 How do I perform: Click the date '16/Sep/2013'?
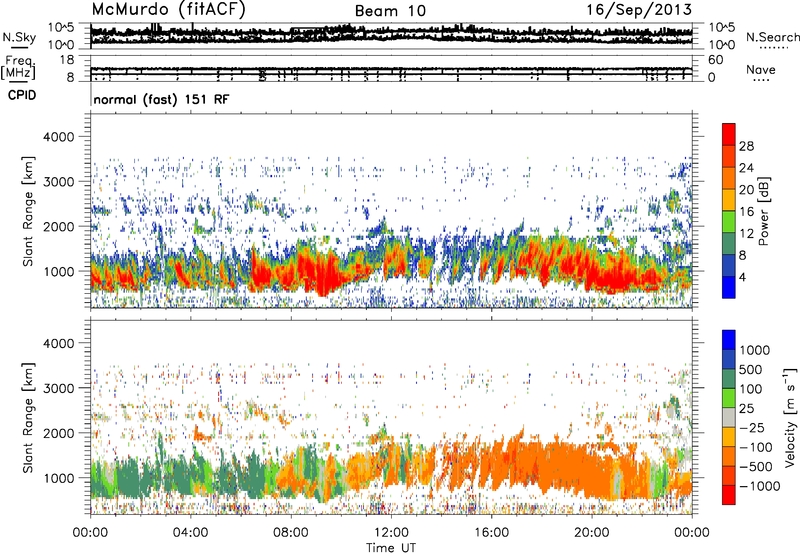coord(639,9)
